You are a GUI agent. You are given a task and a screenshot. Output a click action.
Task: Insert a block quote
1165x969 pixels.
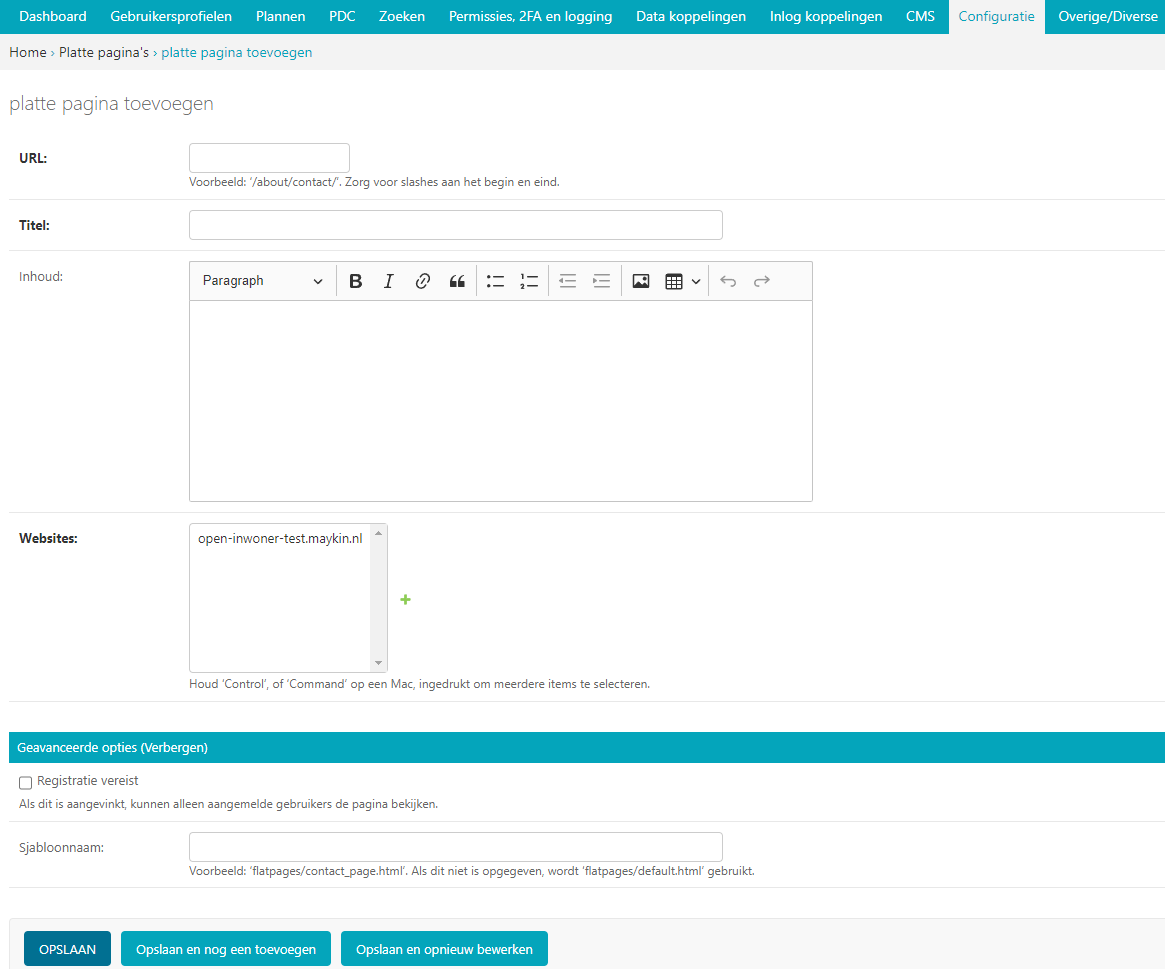click(457, 282)
